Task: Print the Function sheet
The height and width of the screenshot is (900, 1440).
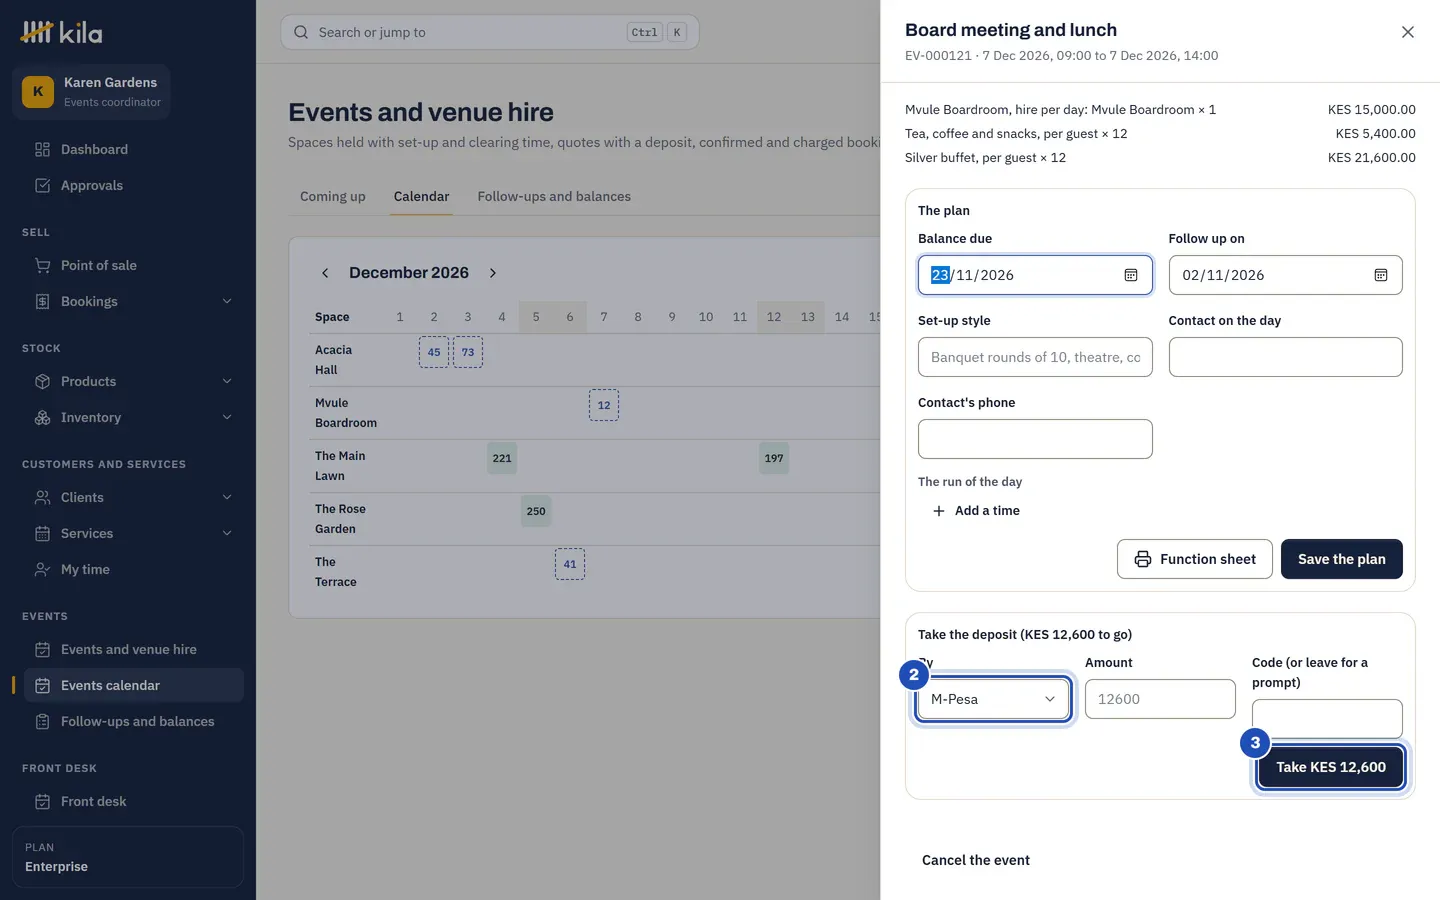Action: 1194,559
